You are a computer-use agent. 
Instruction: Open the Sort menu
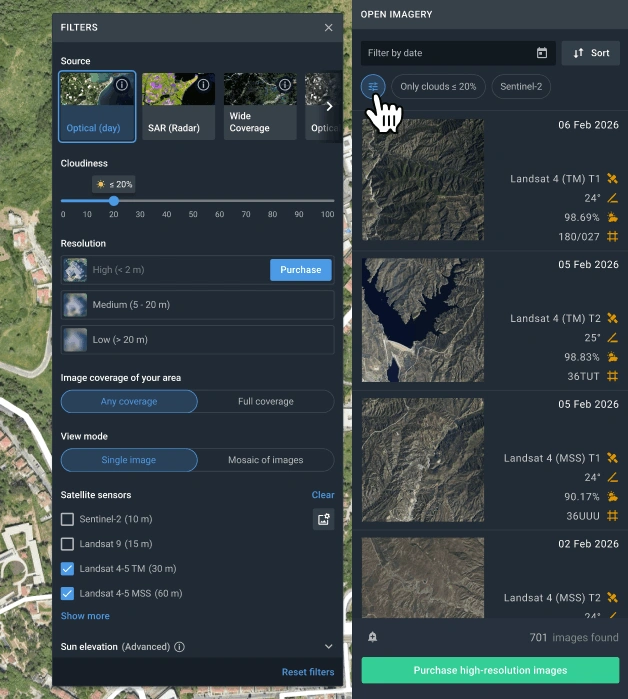point(591,53)
